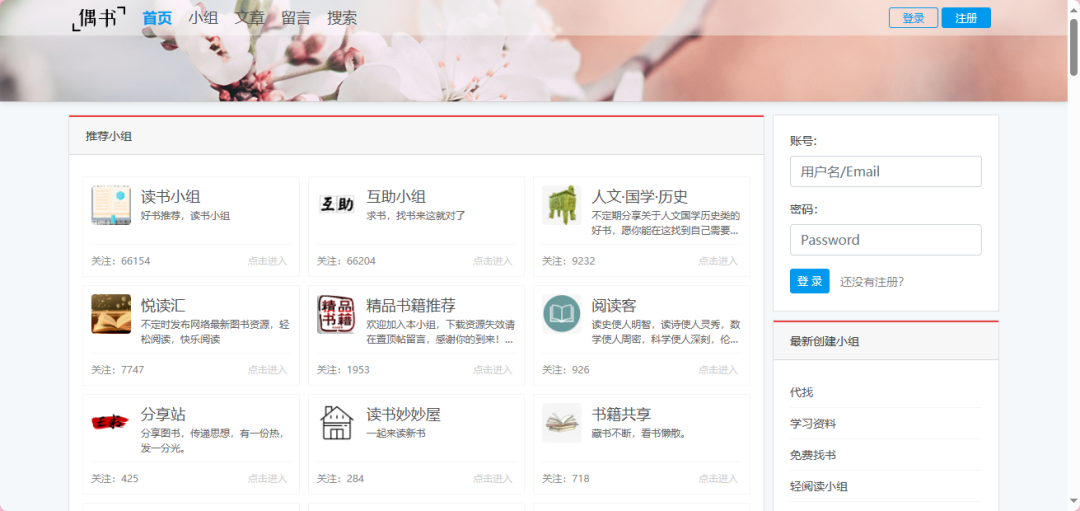Open the 悦读汇 title link
Screen dimensions: 1080x511
(163, 306)
